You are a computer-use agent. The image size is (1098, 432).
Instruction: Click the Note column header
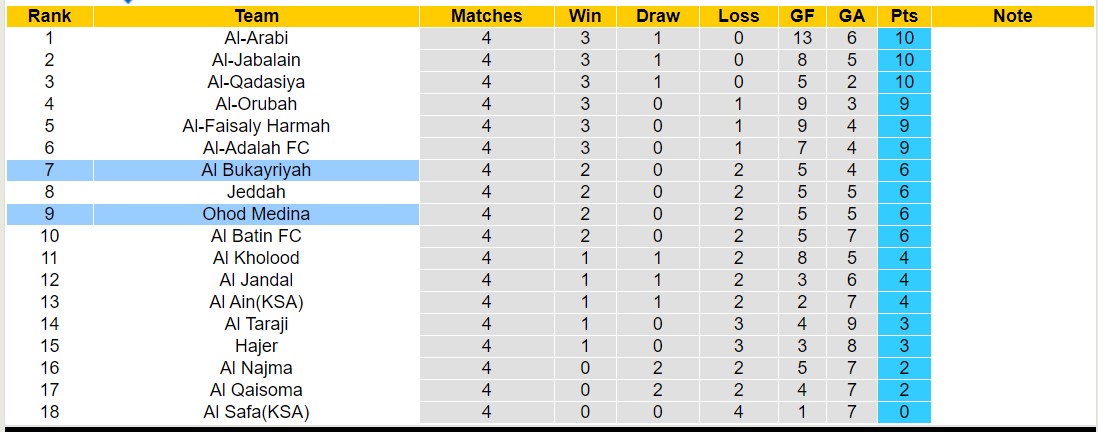point(1013,16)
